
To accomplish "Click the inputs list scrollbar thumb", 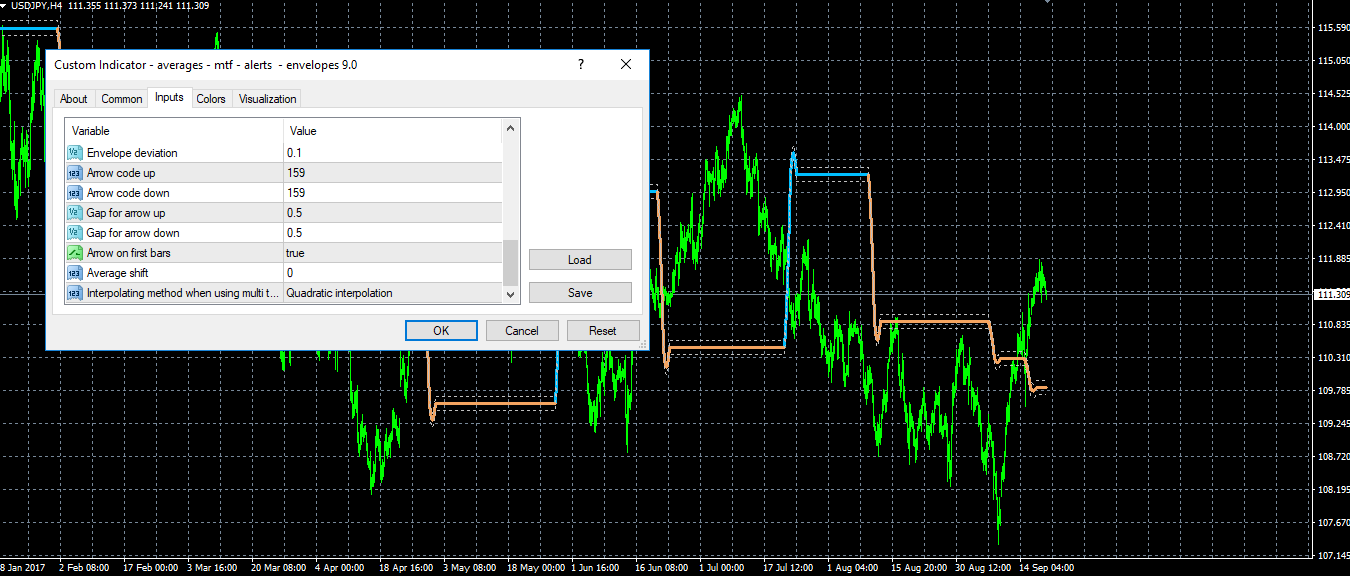I will (x=511, y=263).
